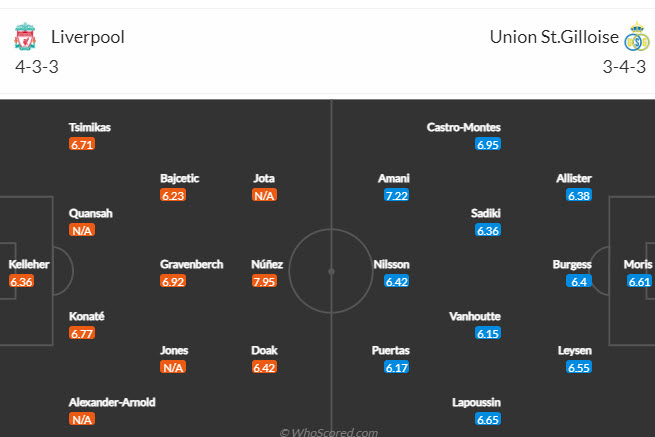This screenshot has height=437, width=655.
Task: Open the Union St.Gilloise team link
Action: tap(553, 37)
